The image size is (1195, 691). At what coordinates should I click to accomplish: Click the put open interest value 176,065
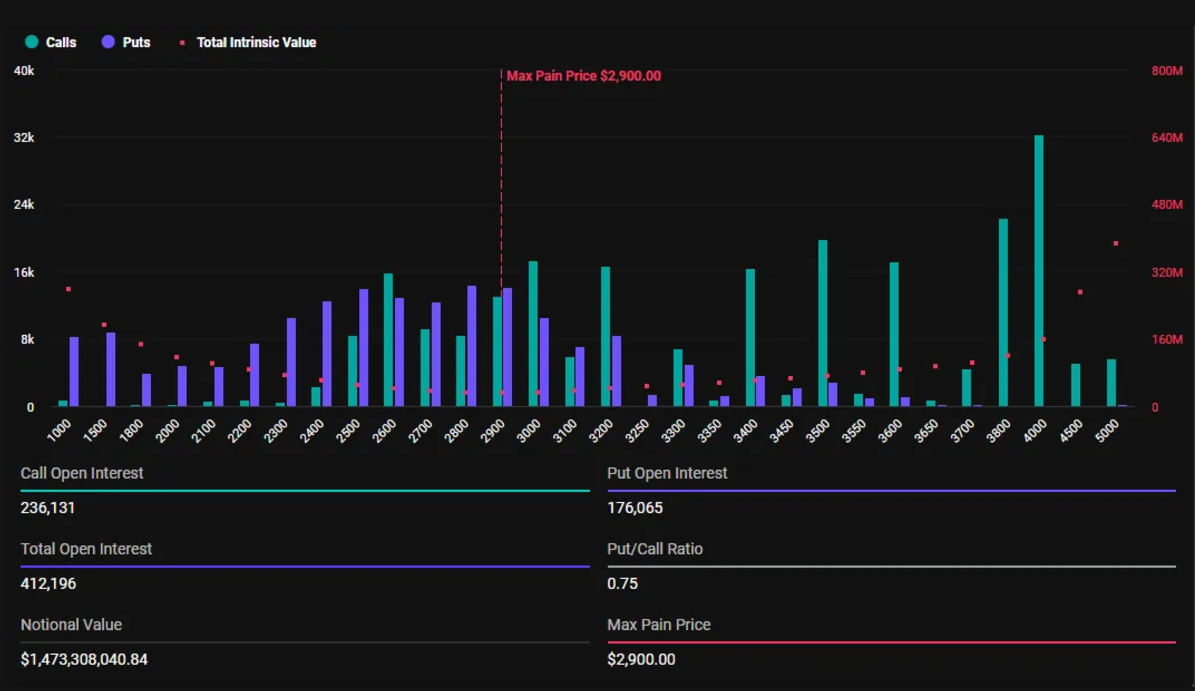point(635,508)
